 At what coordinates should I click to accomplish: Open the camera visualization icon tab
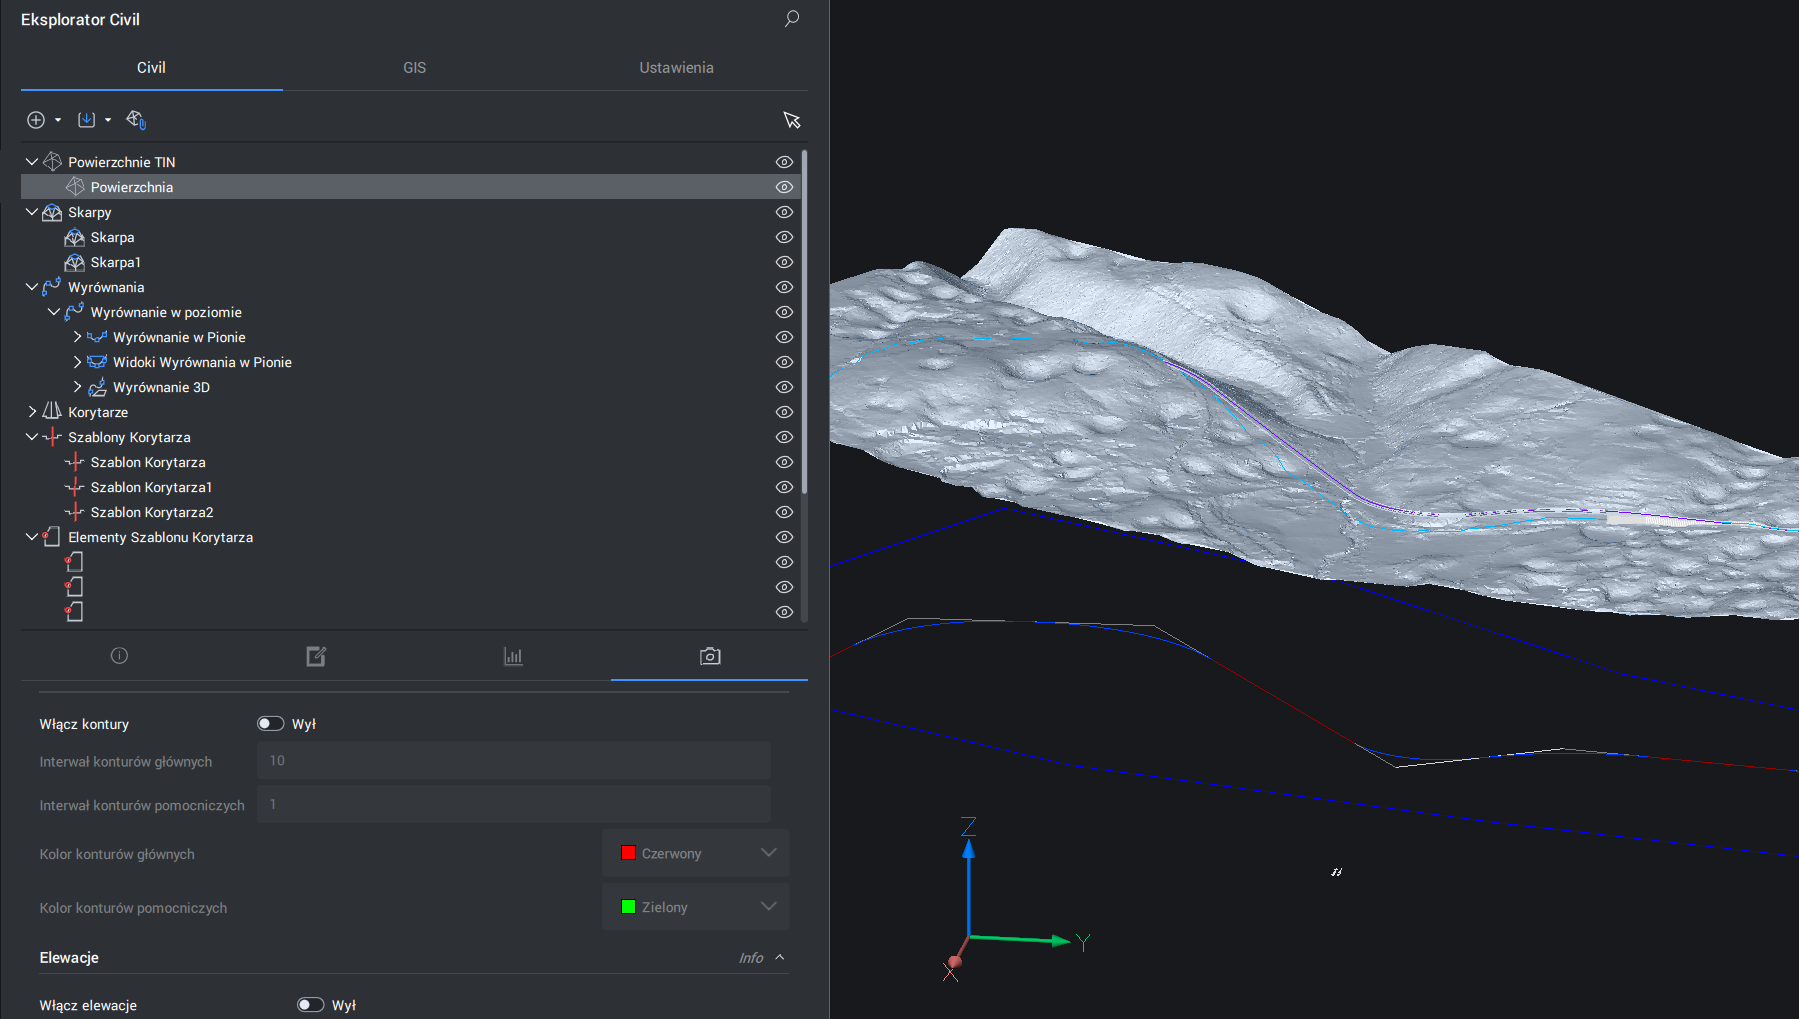click(710, 656)
